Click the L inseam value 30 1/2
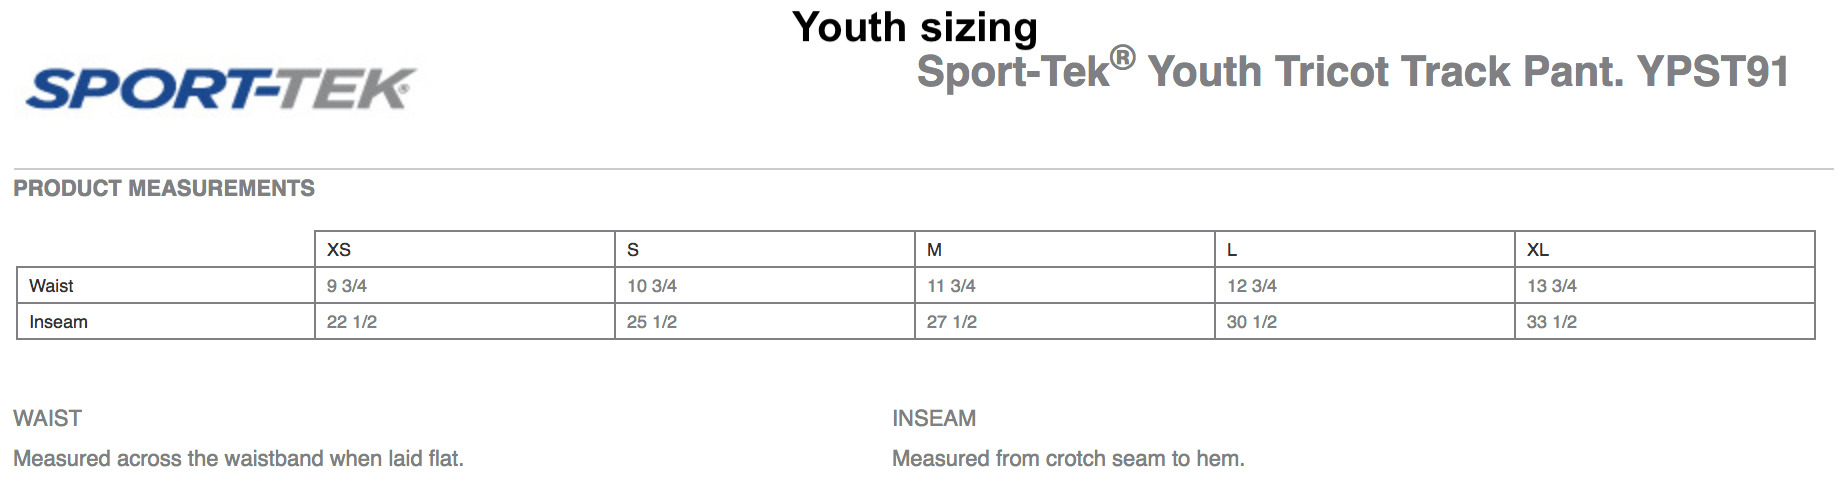Screen dimensions: 1838x490 [x=1252, y=322]
